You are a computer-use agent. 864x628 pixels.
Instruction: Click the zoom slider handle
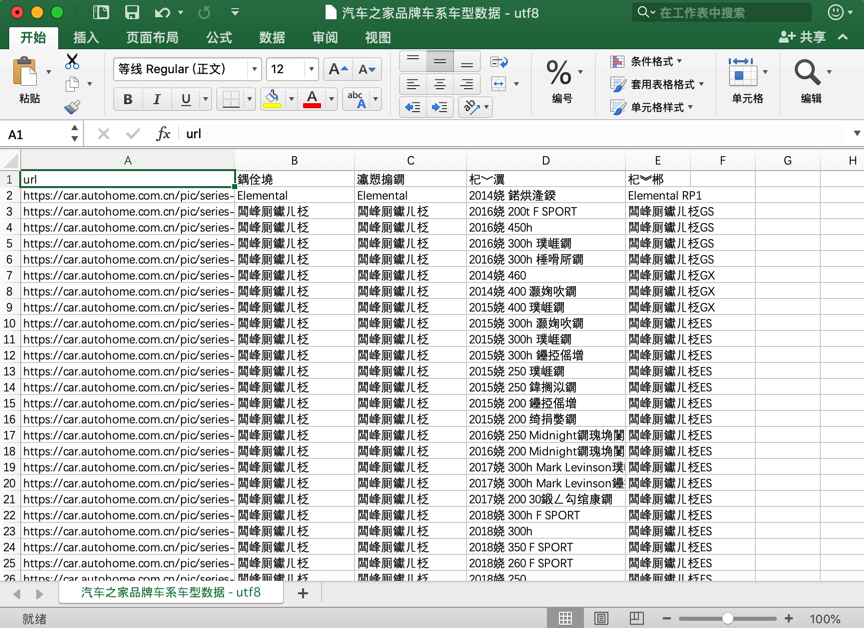(727, 619)
